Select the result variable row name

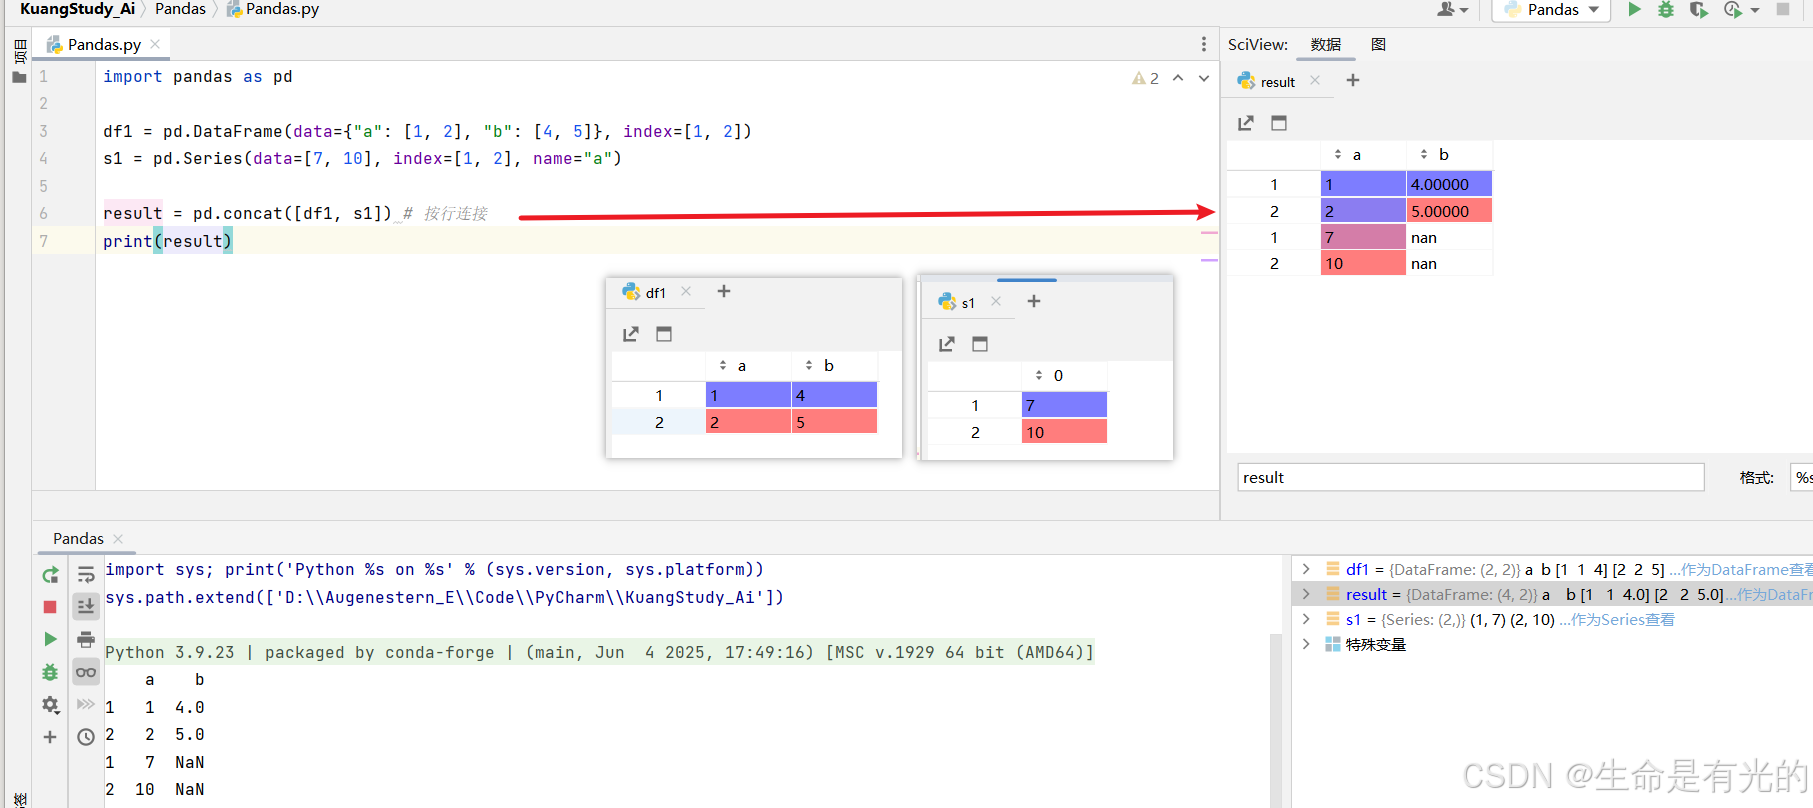1366,594
